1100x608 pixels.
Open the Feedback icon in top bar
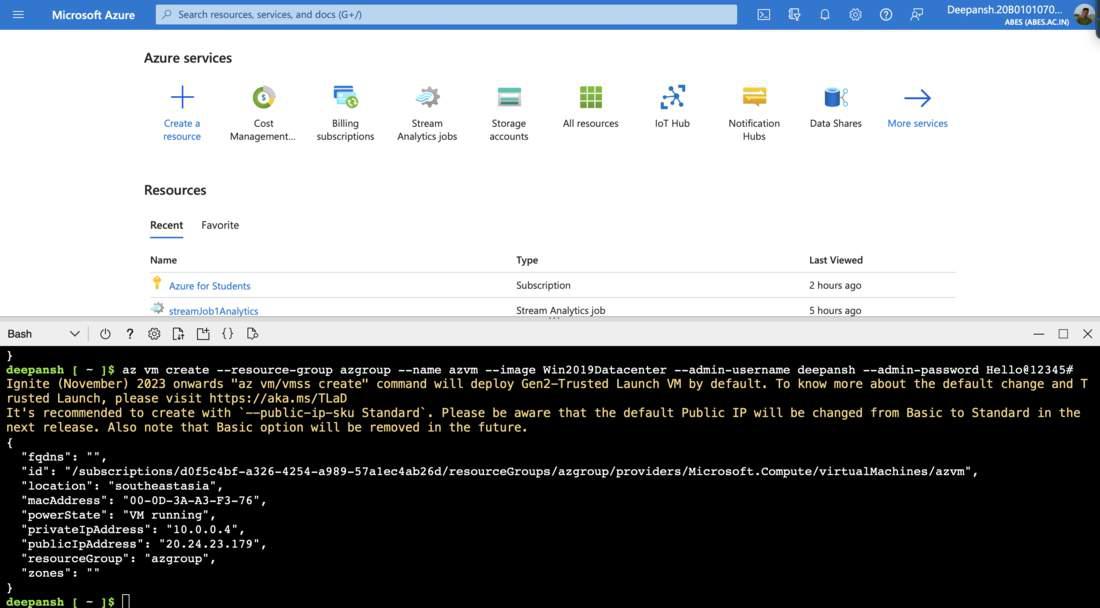pos(916,14)
